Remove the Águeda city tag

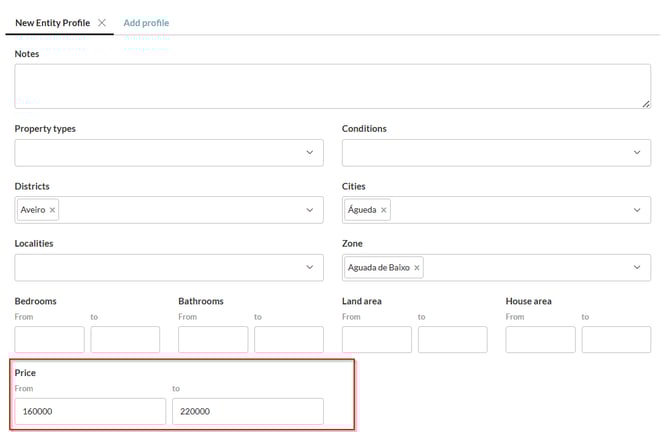tap(383, 210)
